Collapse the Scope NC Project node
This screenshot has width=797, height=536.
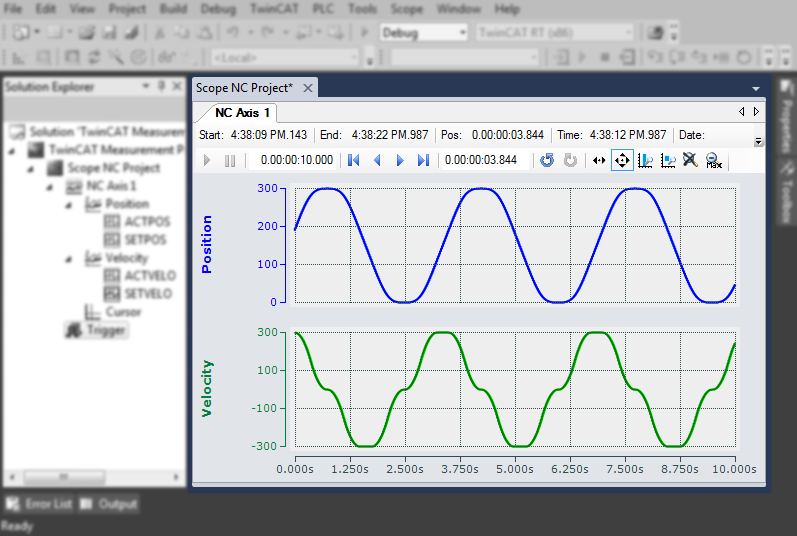(x=31, y=169)
